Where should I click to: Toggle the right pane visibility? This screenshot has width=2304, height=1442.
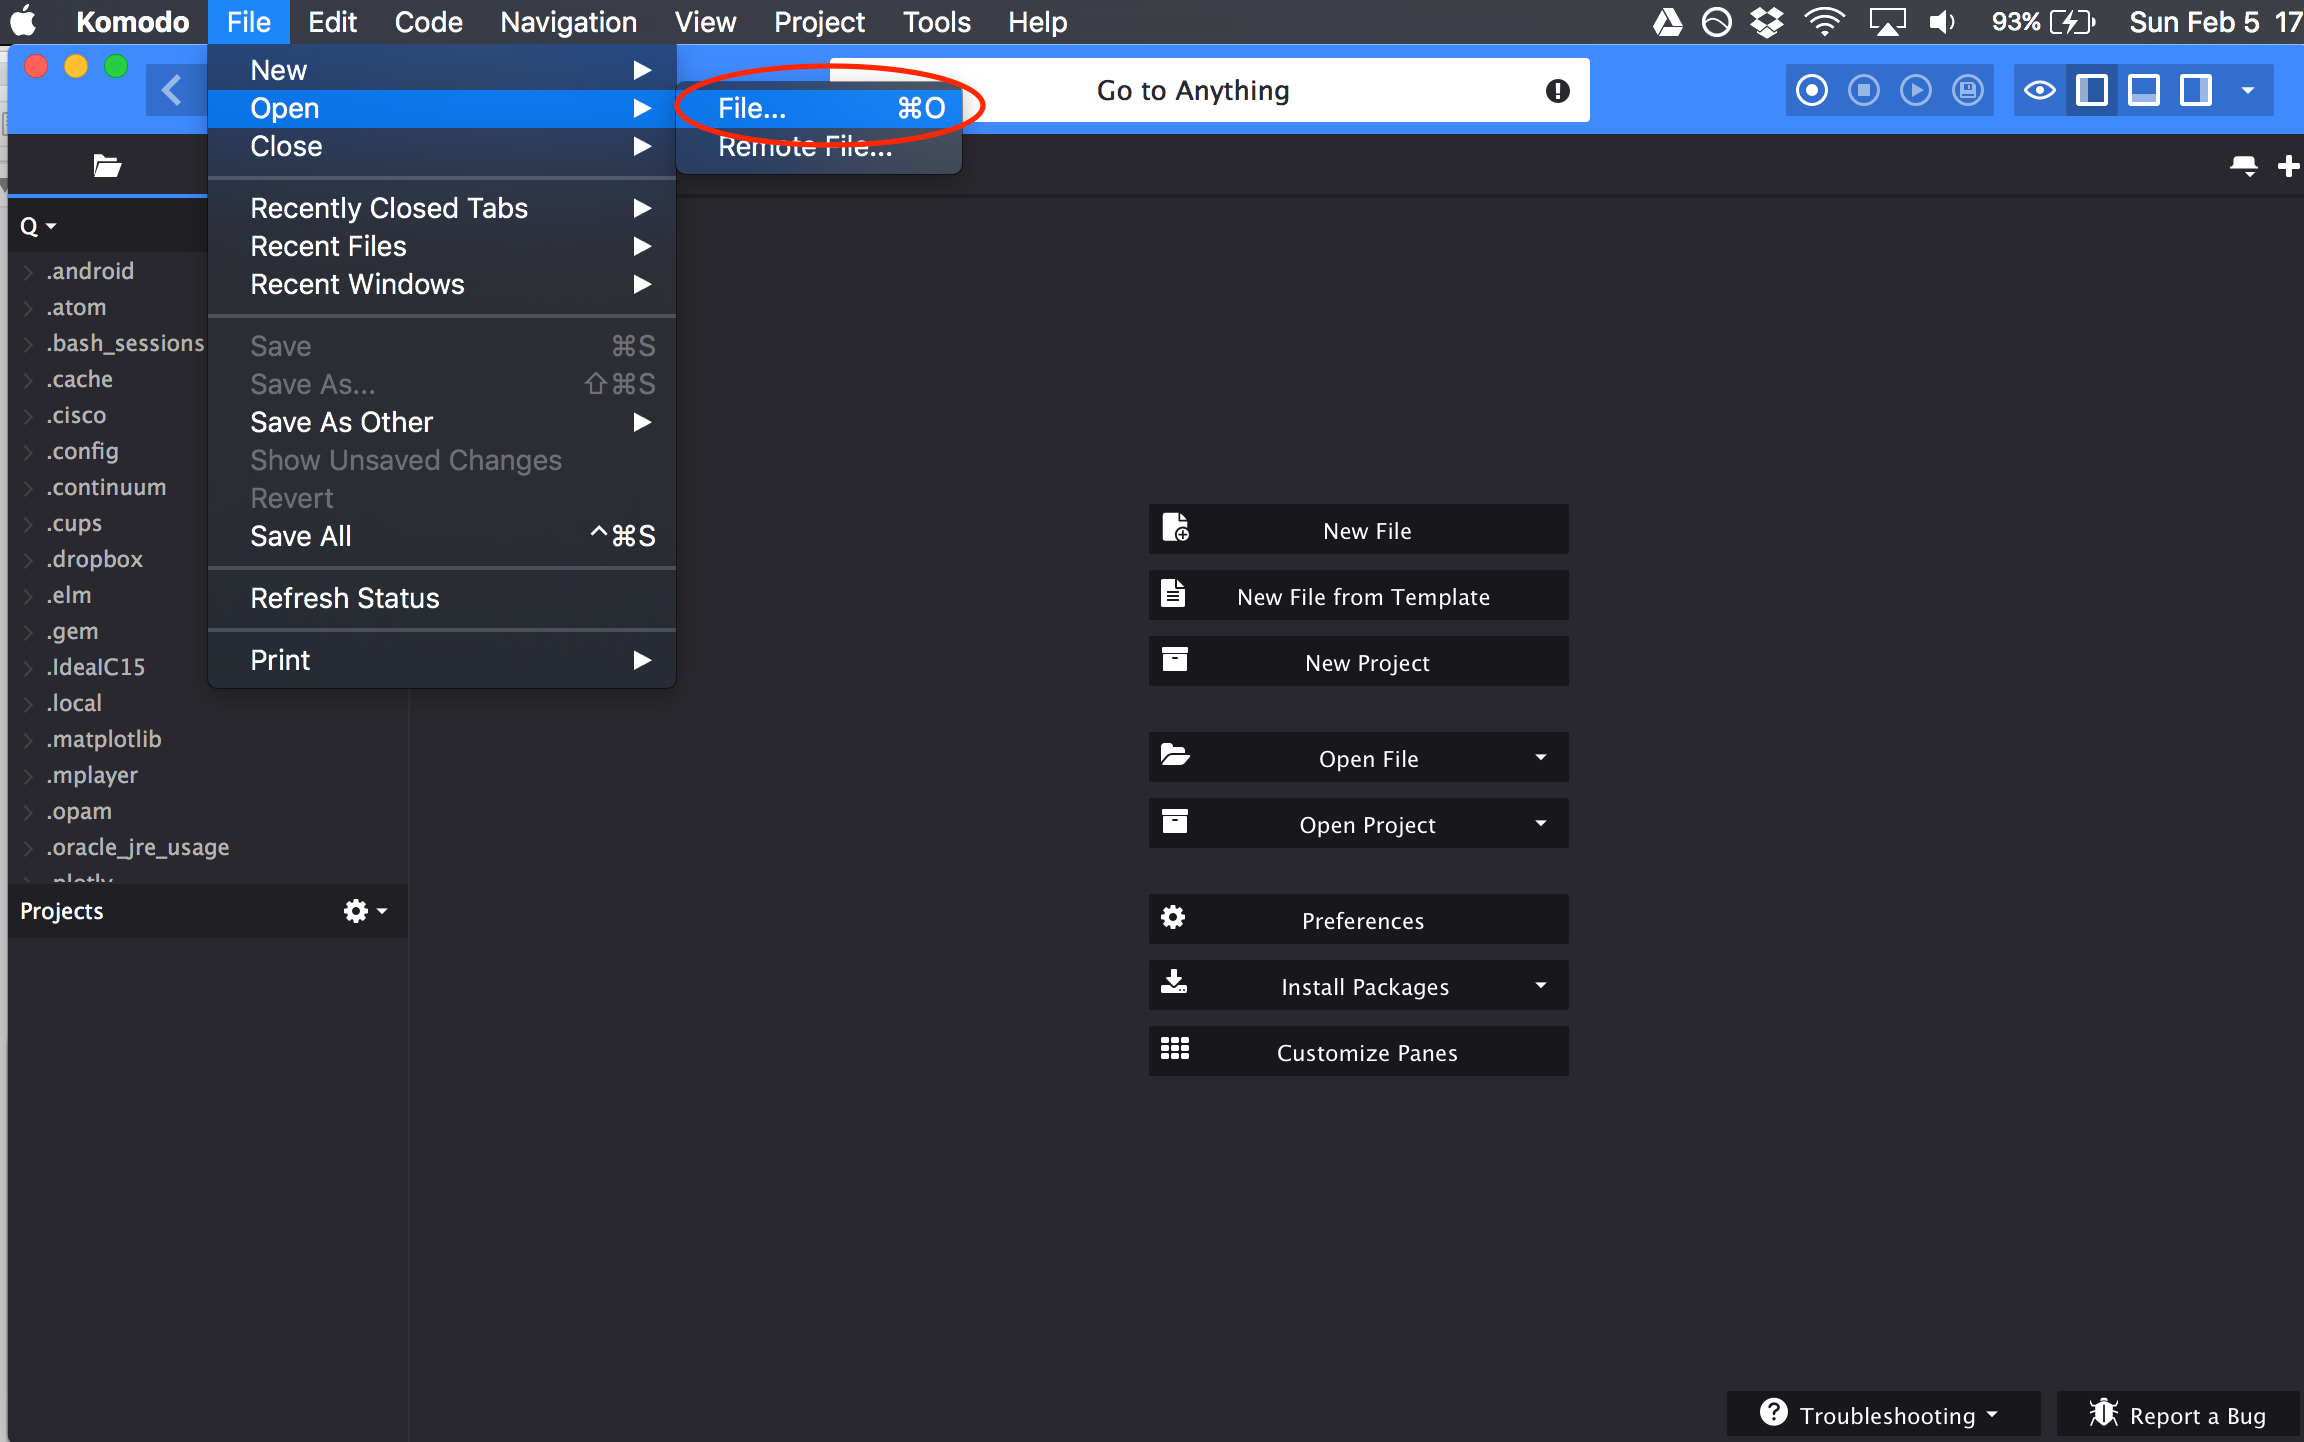point(2196,91)
